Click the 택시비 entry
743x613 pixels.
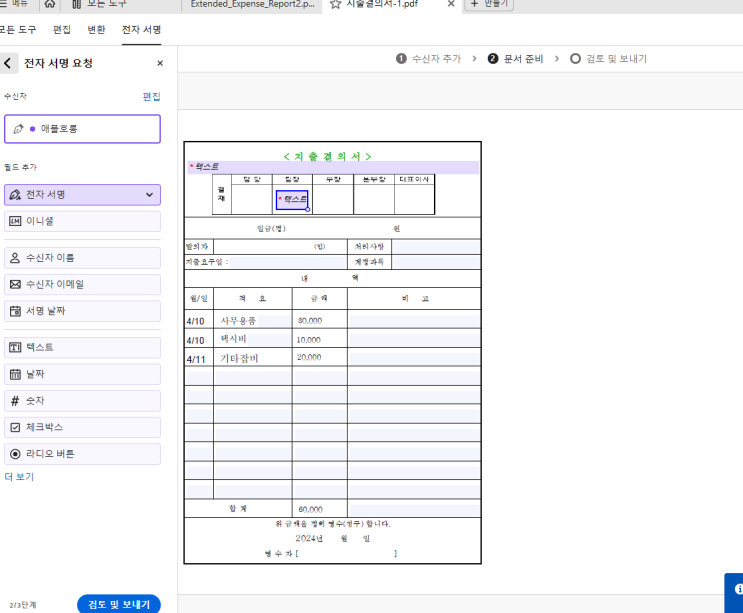pos(233,339)
